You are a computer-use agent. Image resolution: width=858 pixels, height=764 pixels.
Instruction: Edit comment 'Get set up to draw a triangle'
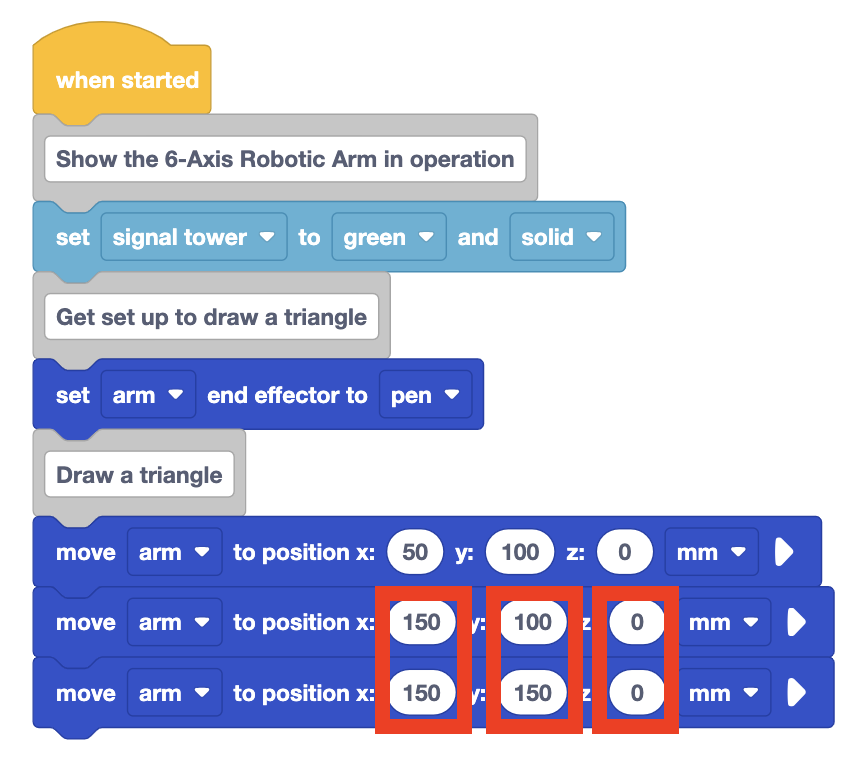click(x=211, y=317)
